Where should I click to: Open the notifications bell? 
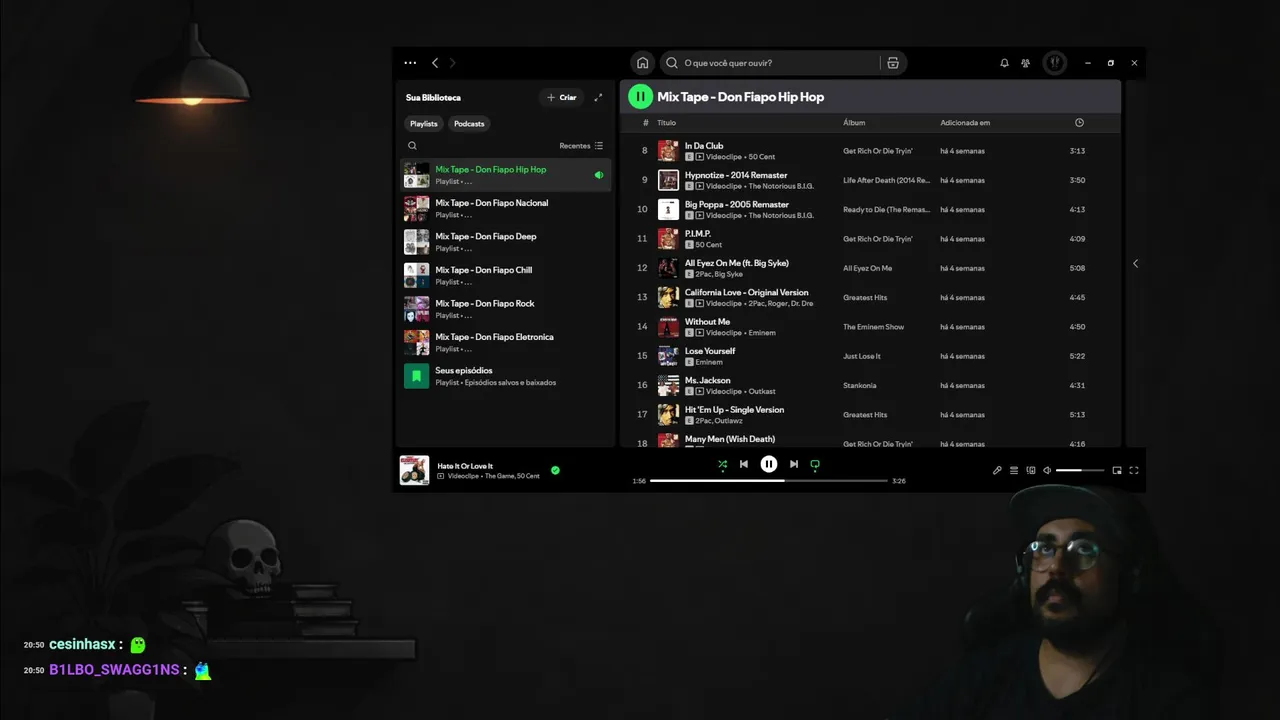coord(1004,63)
